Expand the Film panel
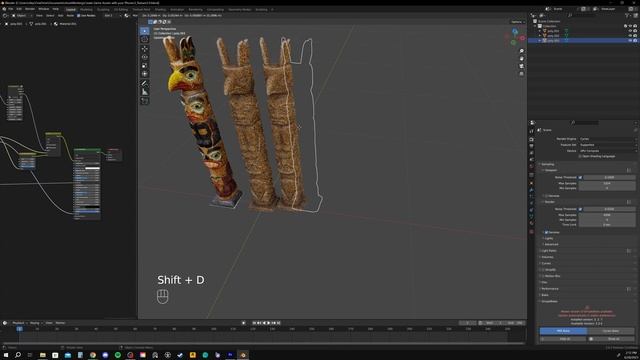Viewport: 640px width, 360px height. (x=544, y=282)
